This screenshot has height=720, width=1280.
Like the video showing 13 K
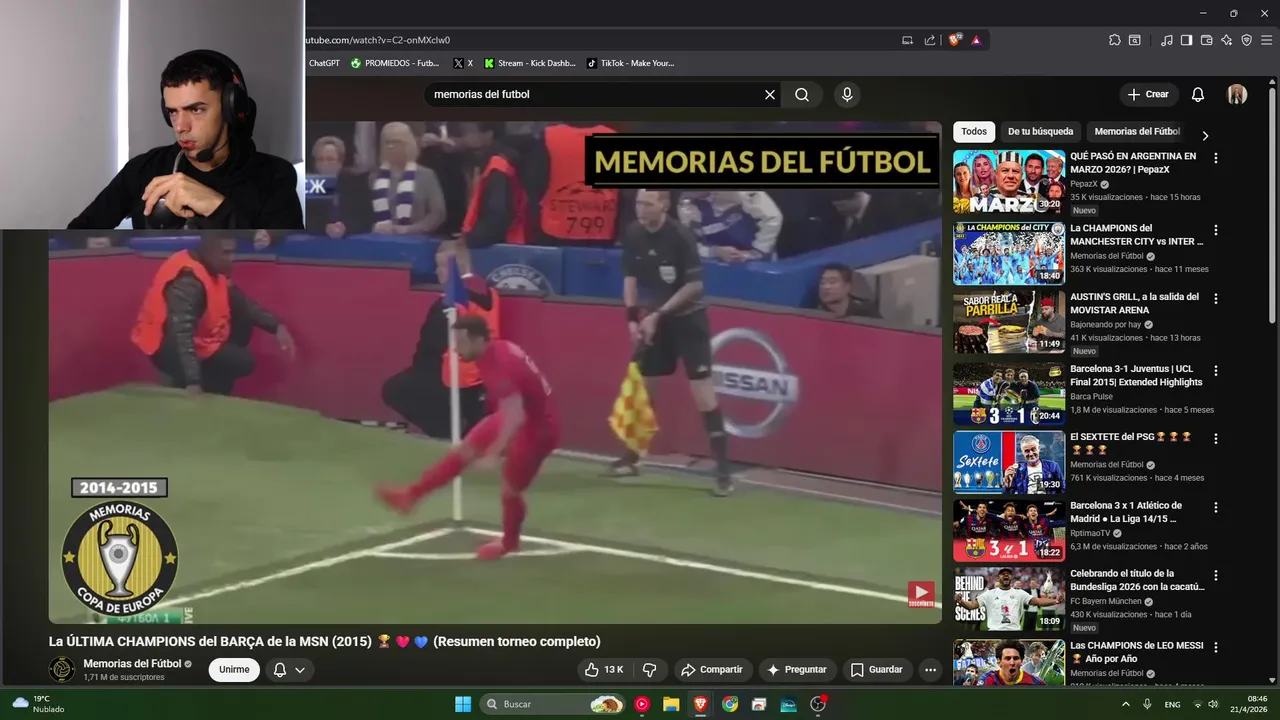coord(605,670)
